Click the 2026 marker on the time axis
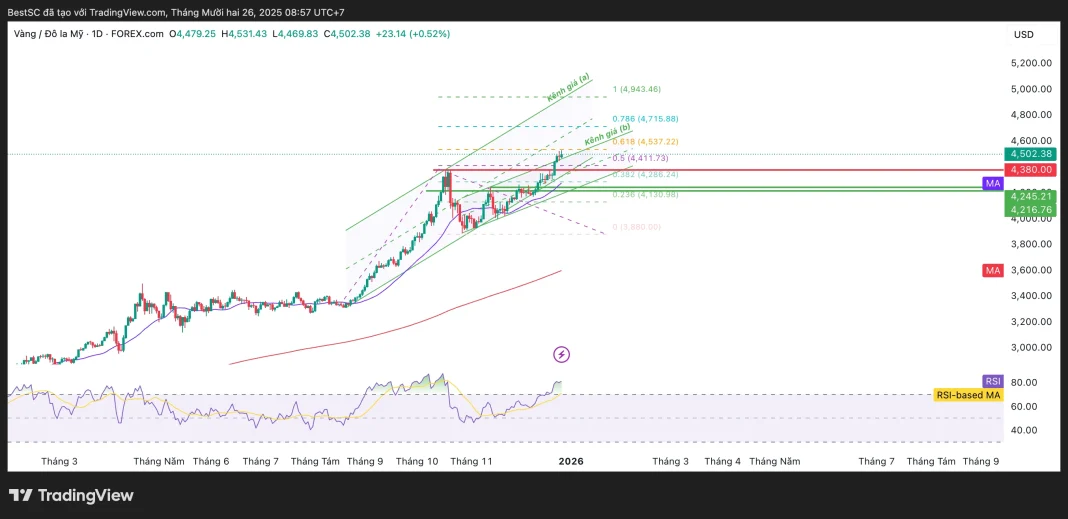 [571, 461]
